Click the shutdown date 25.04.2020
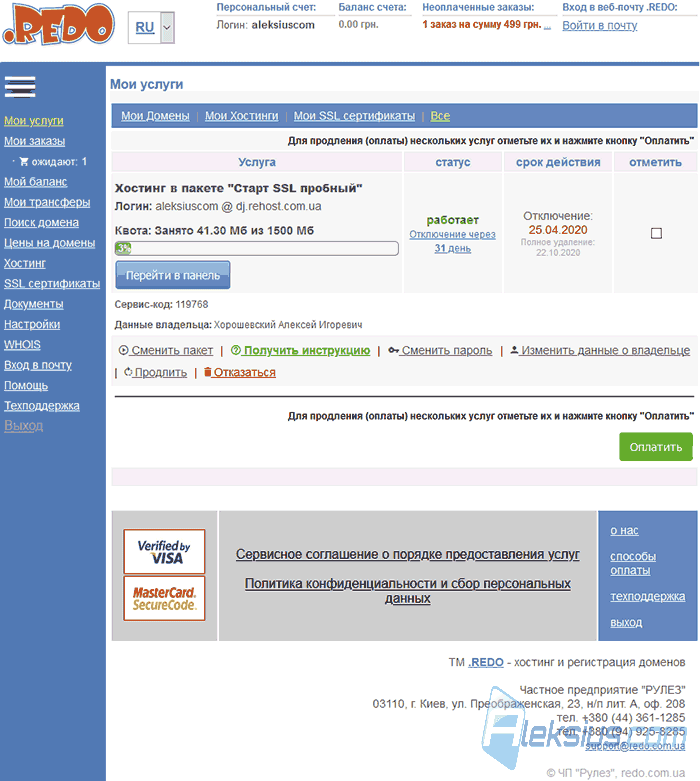The width and height of the screenshot is (700, 781). 558,230
